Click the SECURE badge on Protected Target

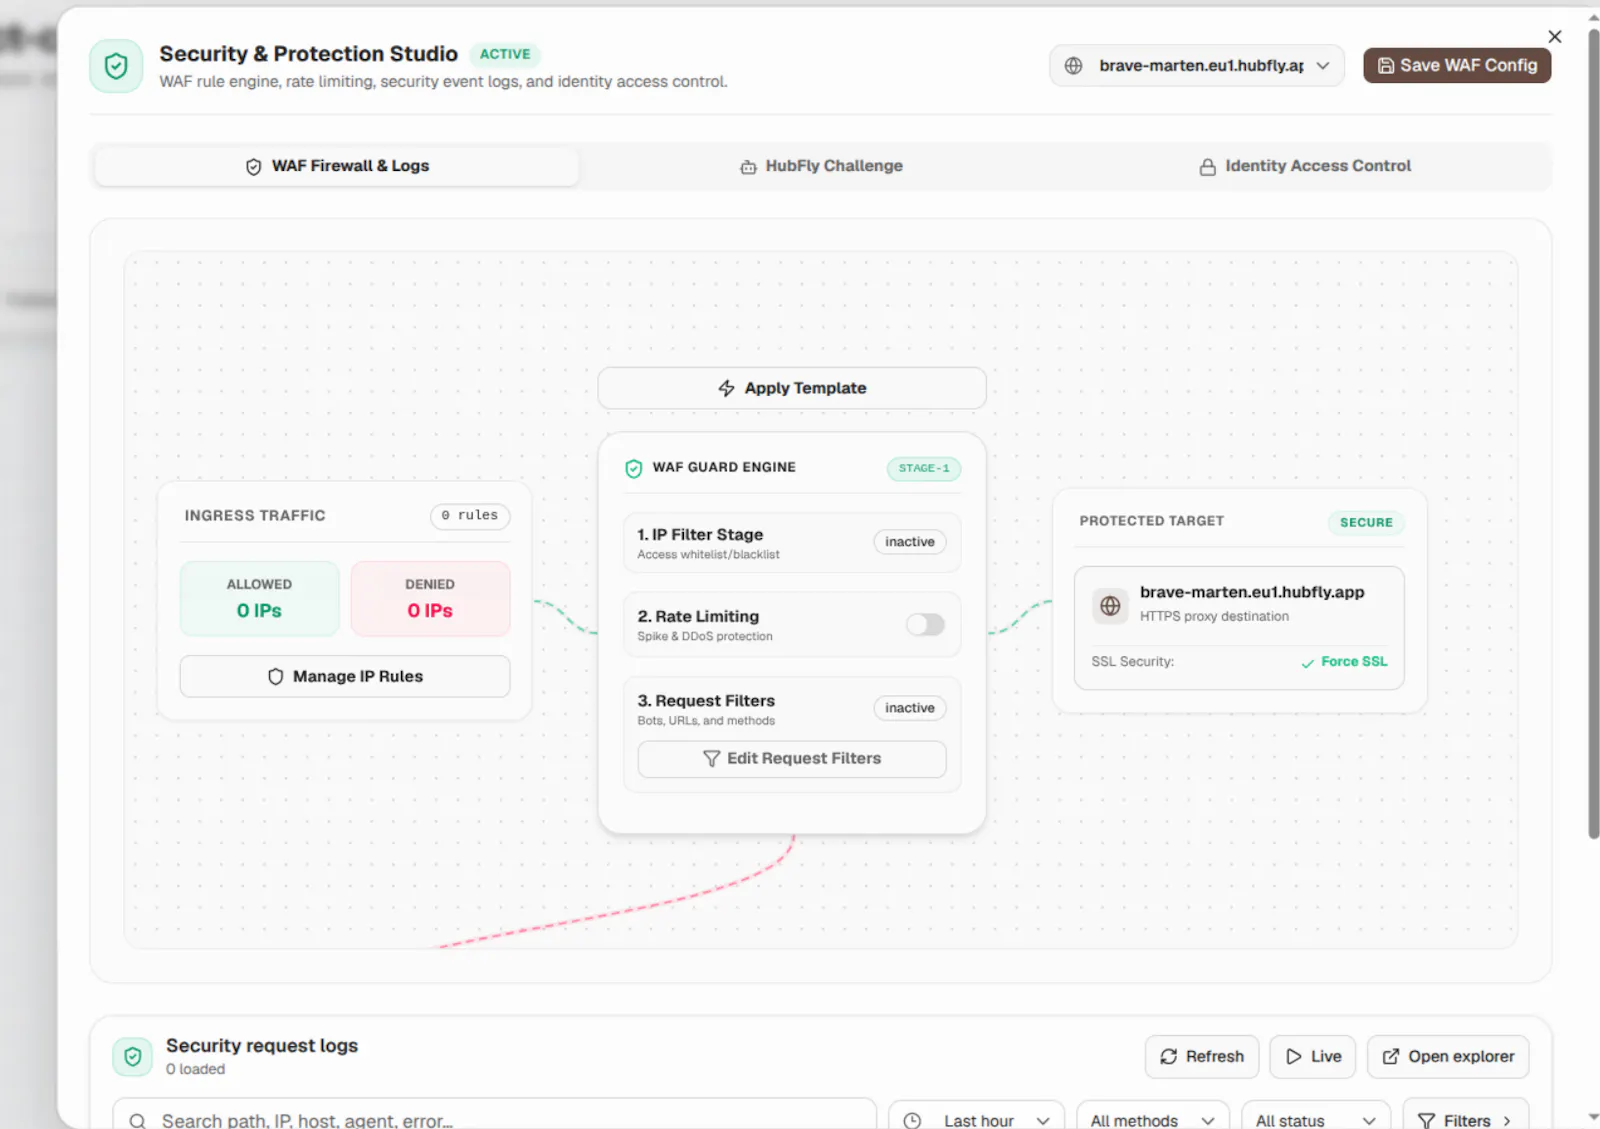point(1366,522)
